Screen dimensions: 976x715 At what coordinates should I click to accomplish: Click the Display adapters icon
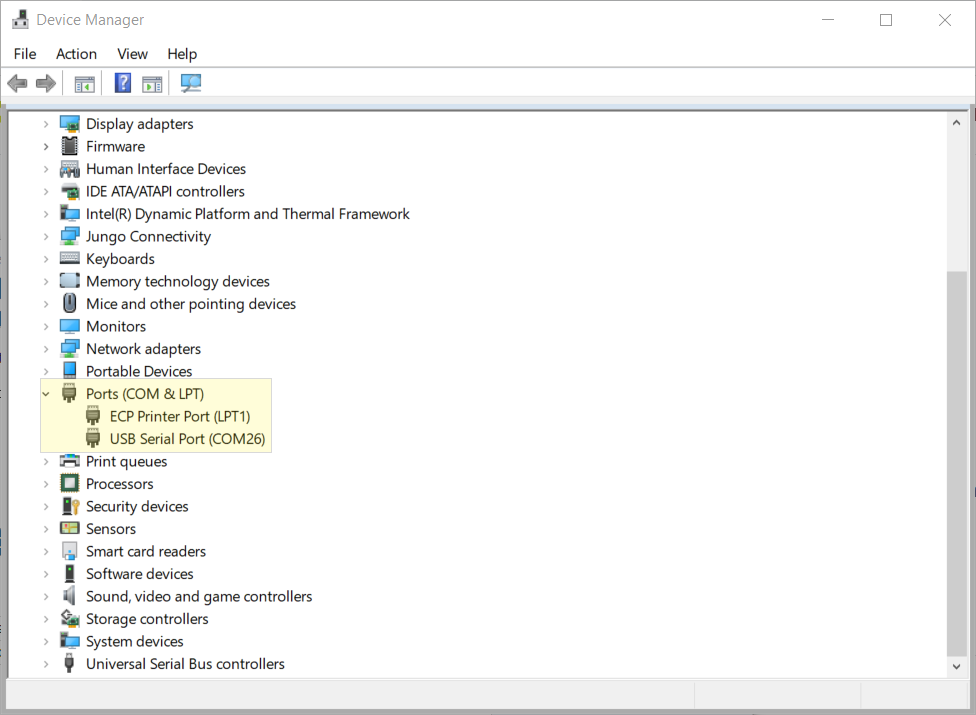70,124
